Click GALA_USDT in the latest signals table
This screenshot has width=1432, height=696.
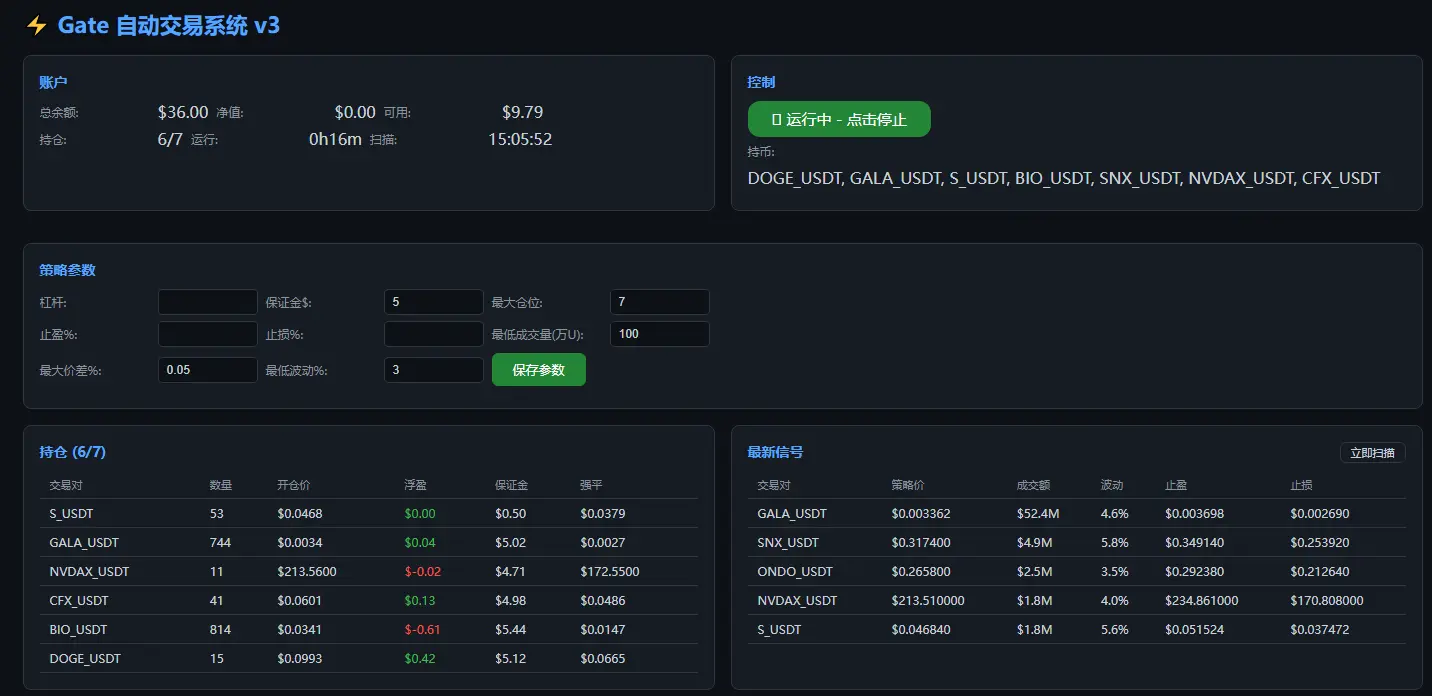tap(792, 514)
